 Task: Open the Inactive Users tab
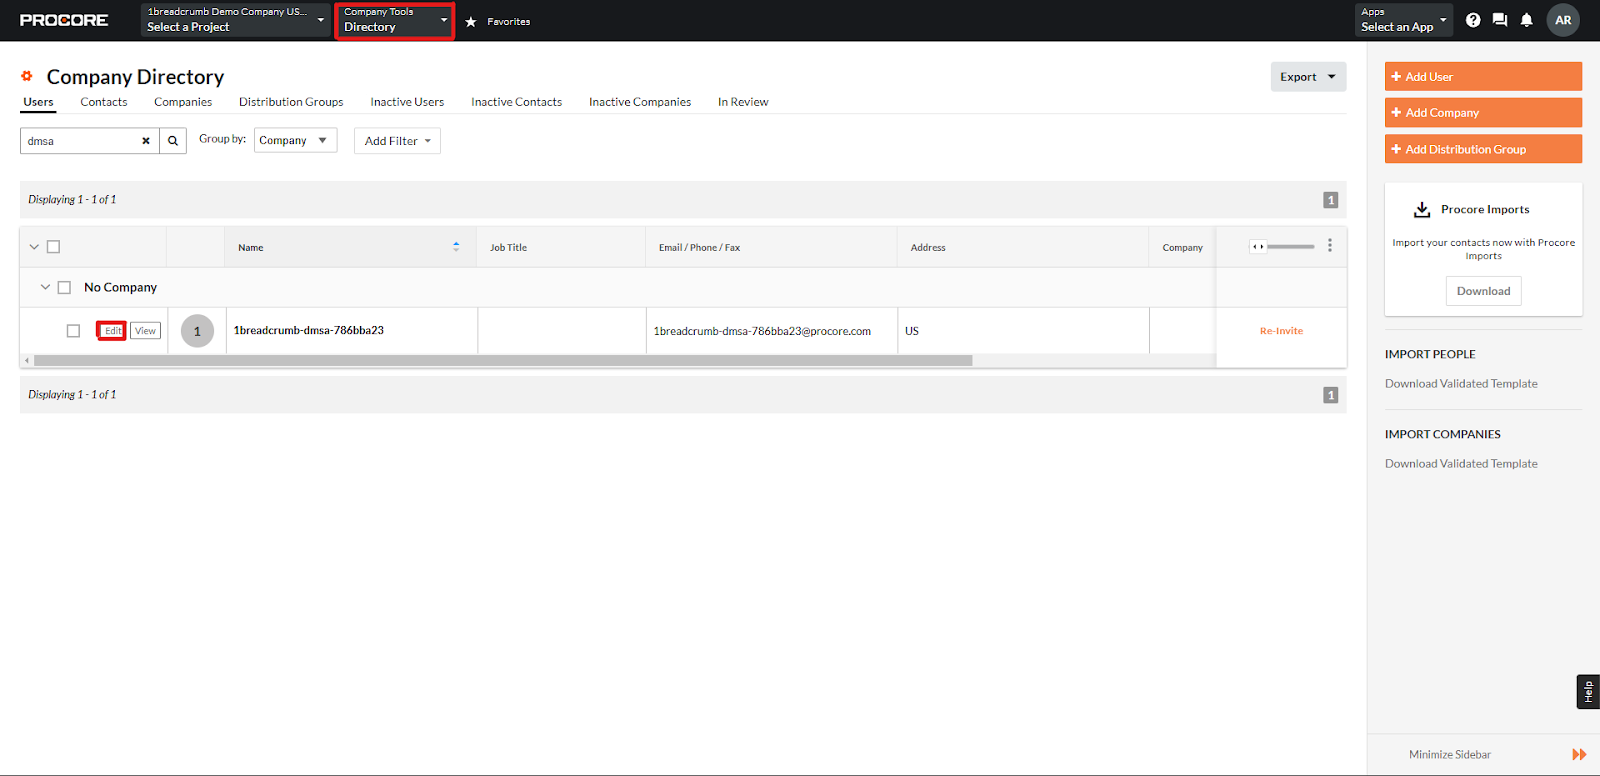pos(407,102)
